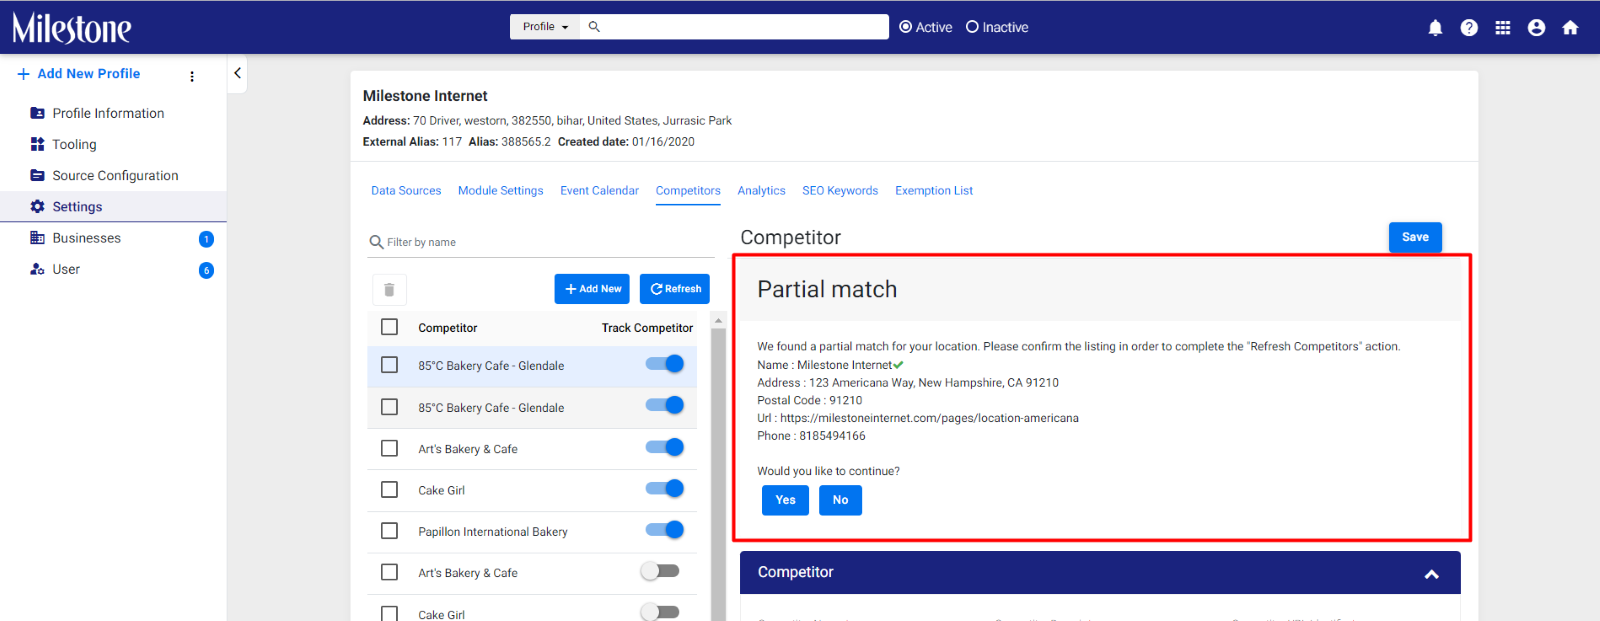This screenshot has width=1600, height=621.
Task: Collapse the left sidebar with chevron
Action: tap(237, 73)
